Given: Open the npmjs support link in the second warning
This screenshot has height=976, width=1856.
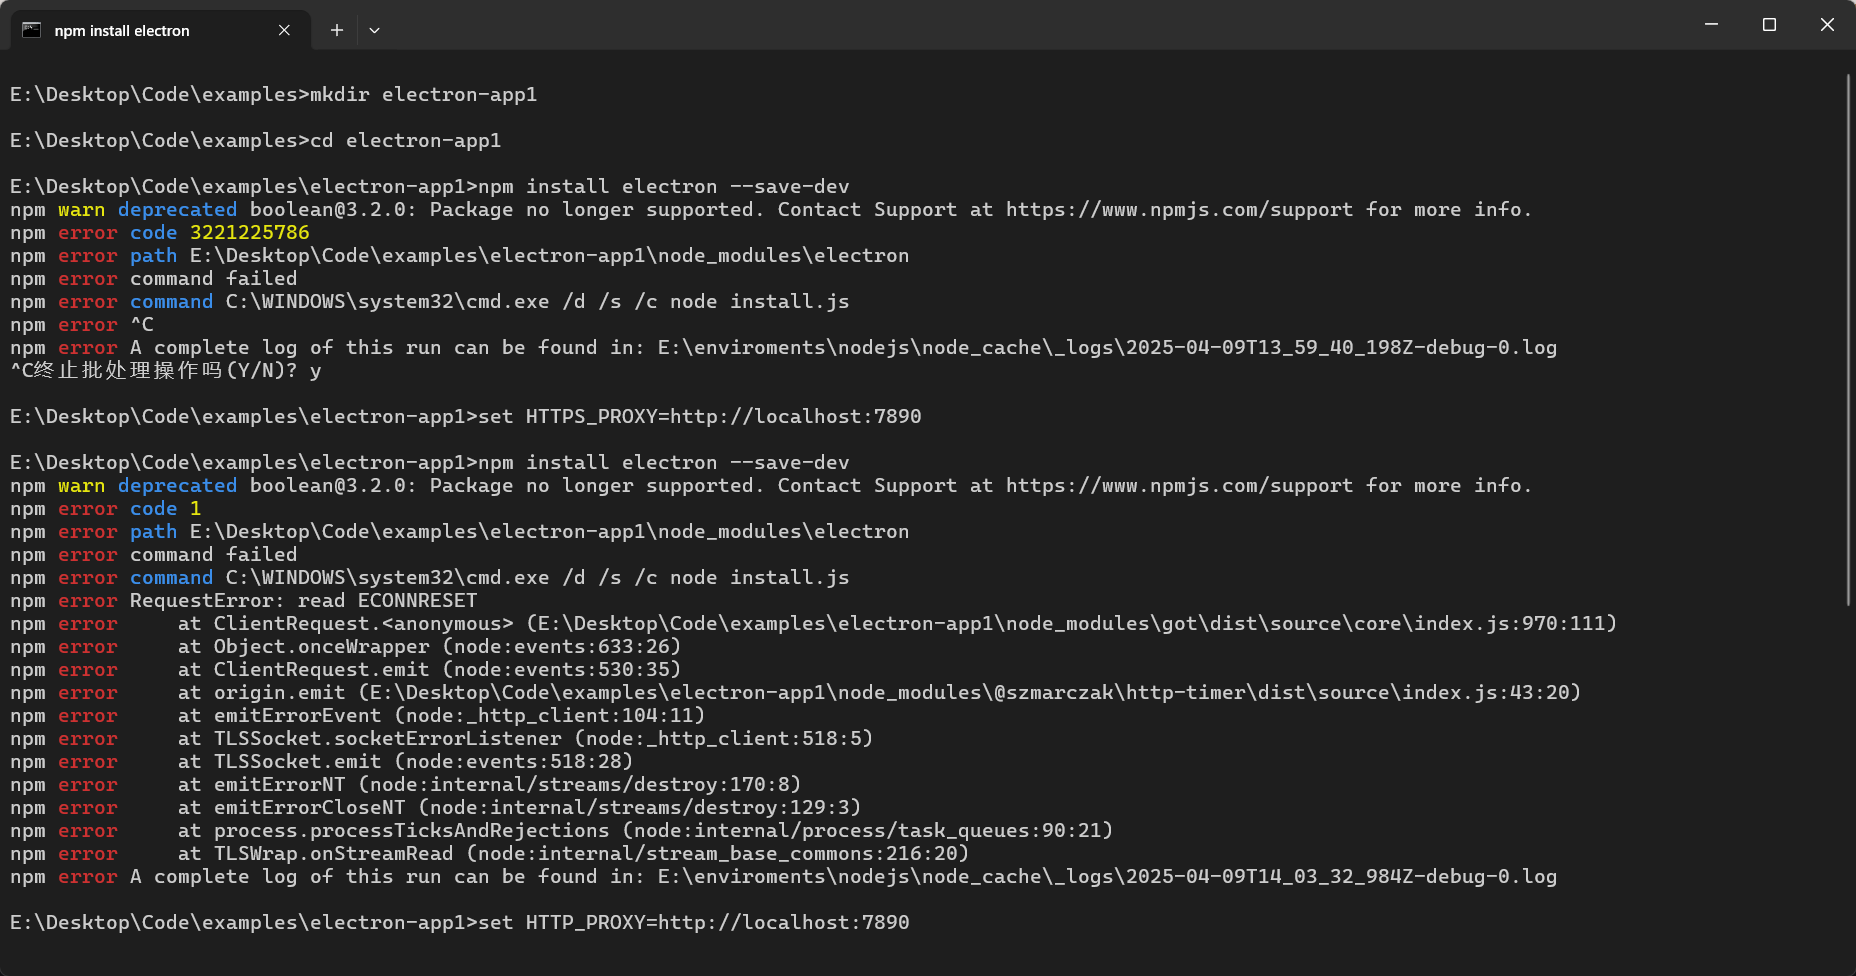Looking at the screenshot, I should (x=1179, y=486).
